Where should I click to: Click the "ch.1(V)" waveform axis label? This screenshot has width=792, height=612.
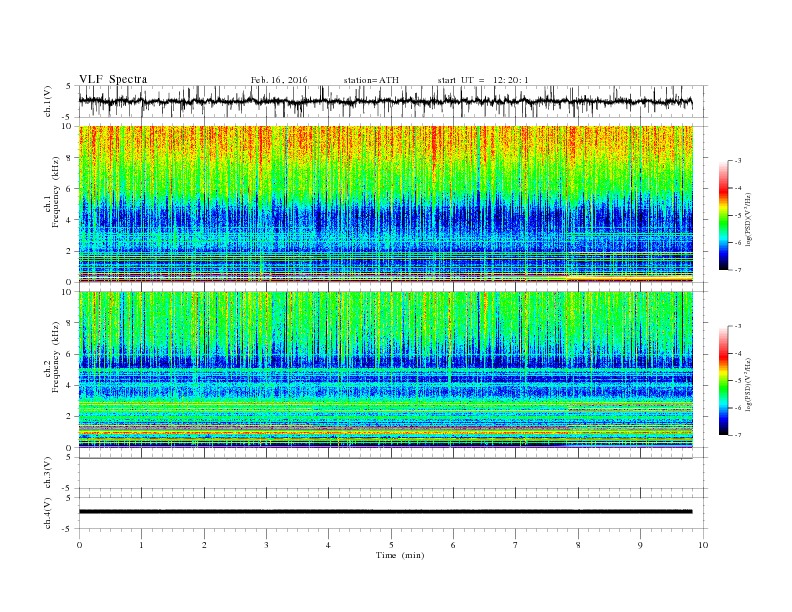click(48, 101)
